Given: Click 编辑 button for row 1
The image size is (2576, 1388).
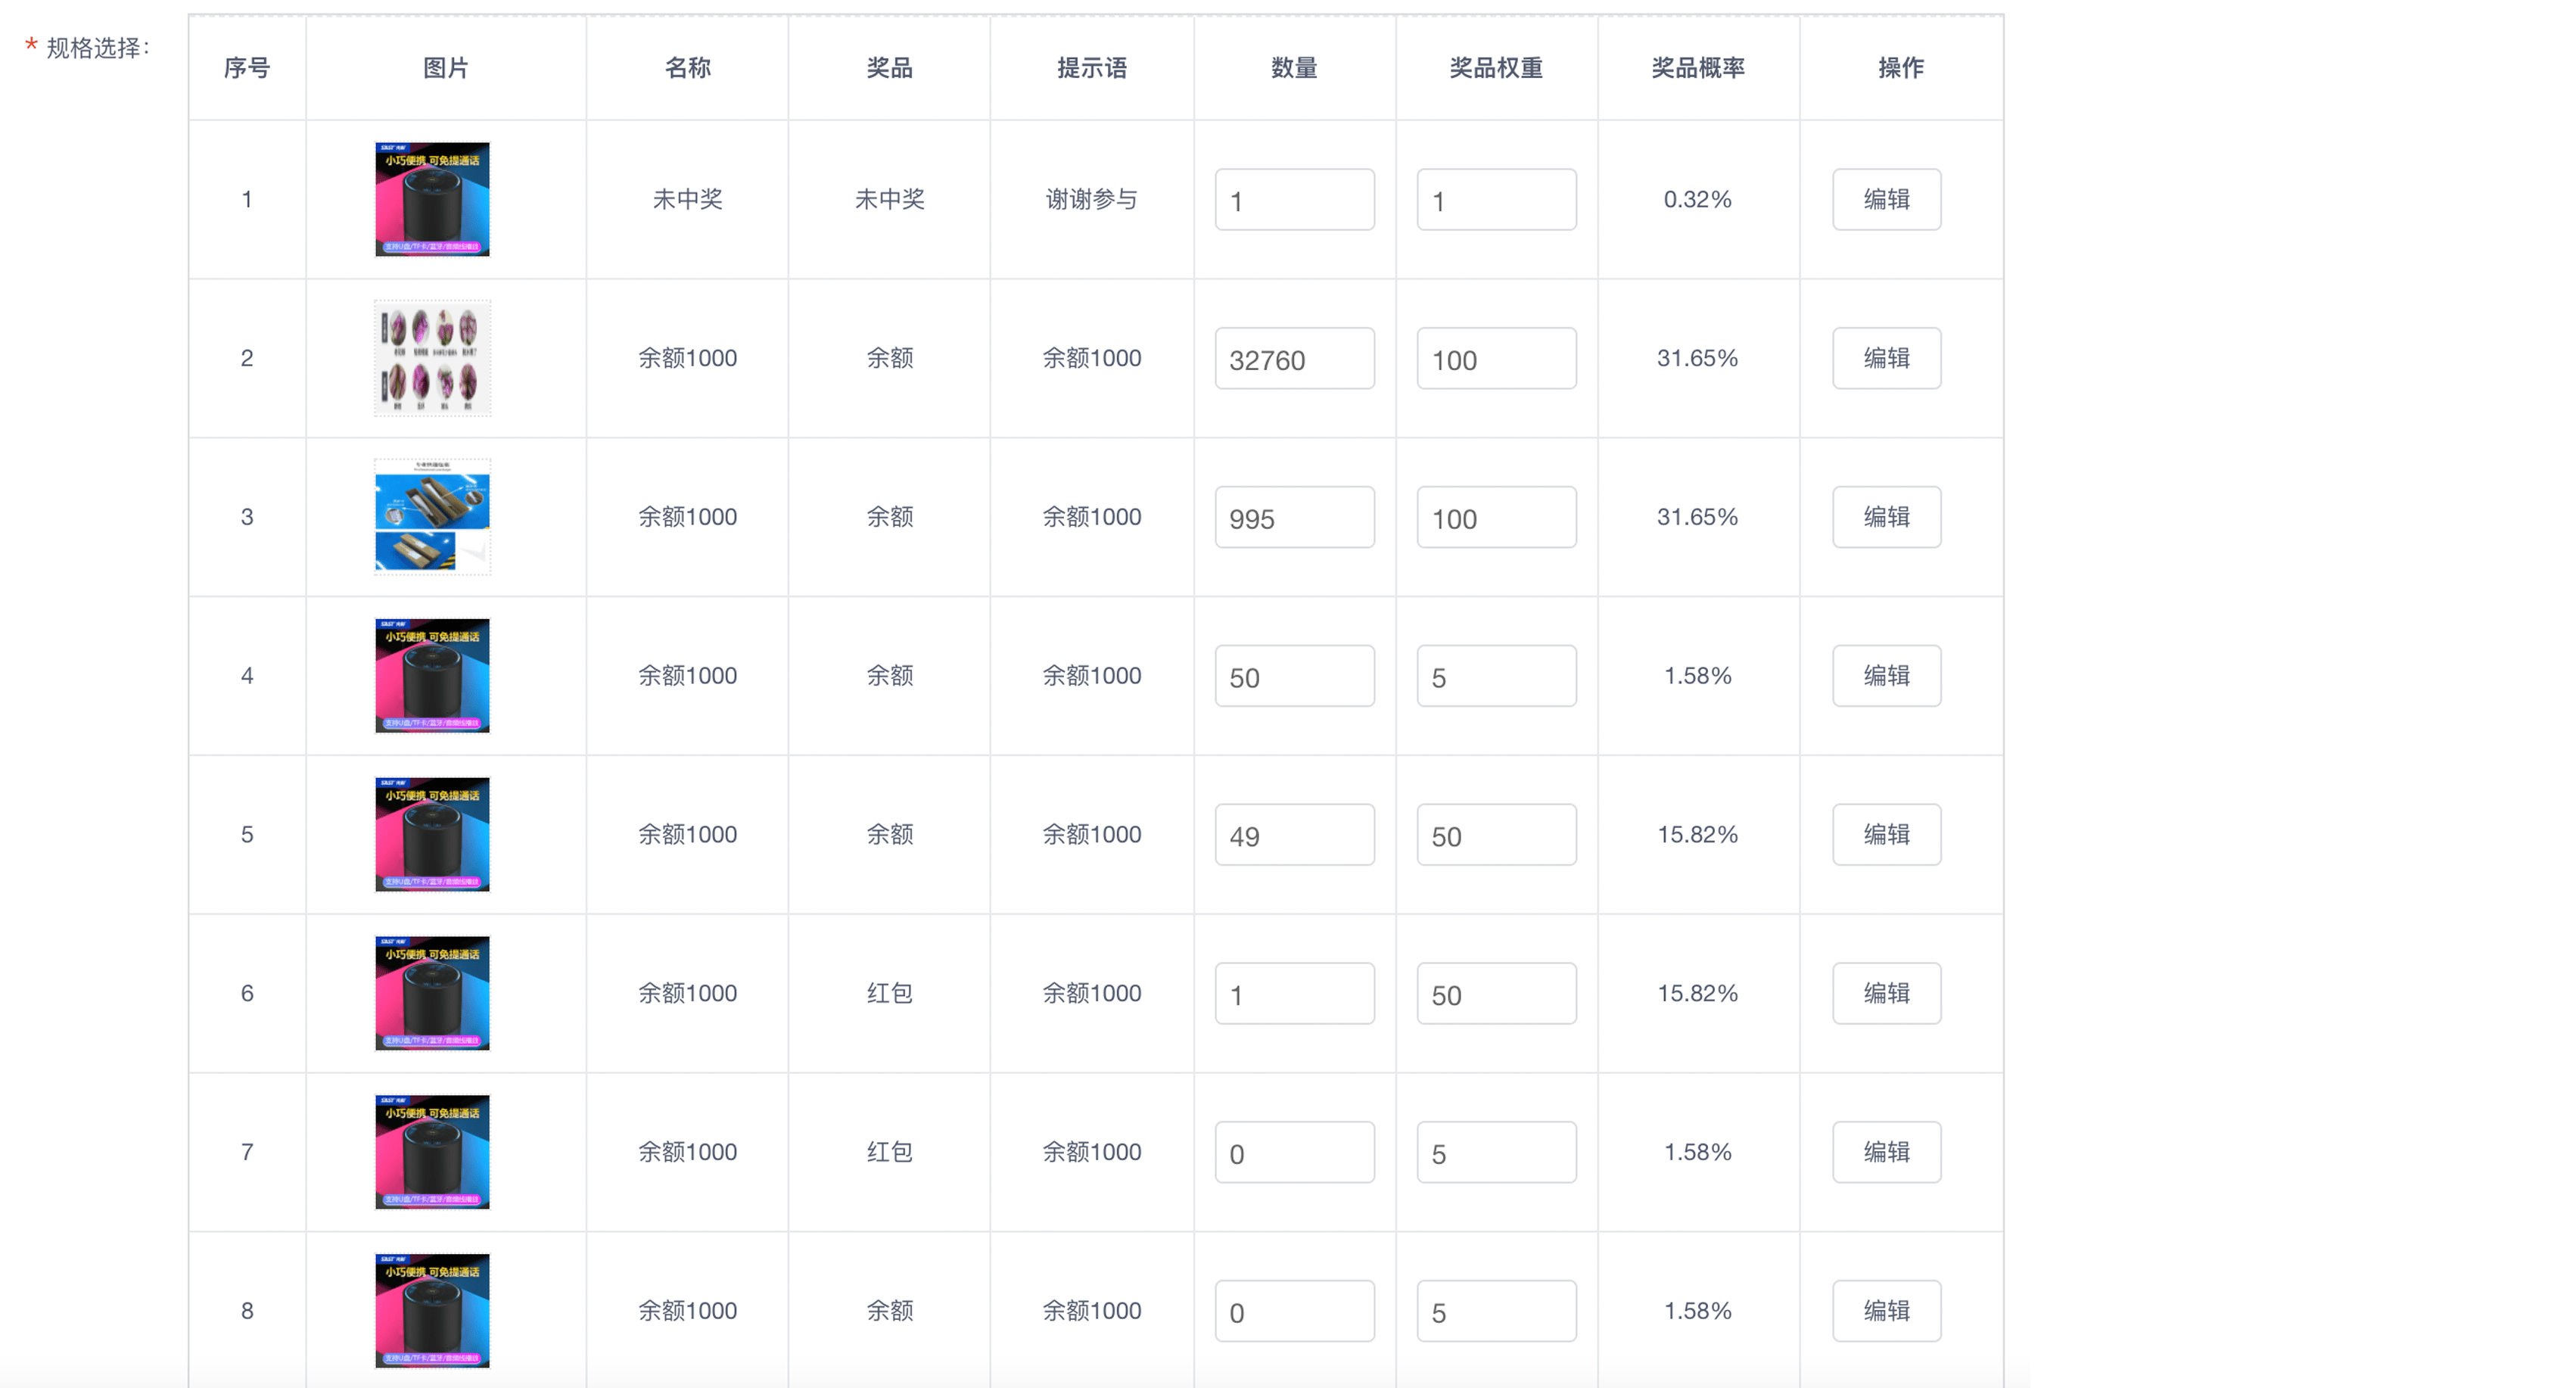Looking at the screenshot, I should 1886,199.
